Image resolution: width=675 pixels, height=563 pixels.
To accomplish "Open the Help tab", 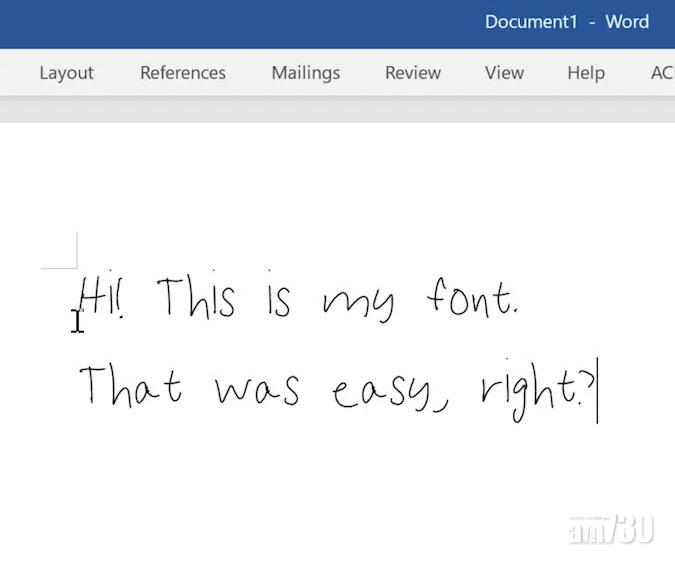I will point(586,73).
